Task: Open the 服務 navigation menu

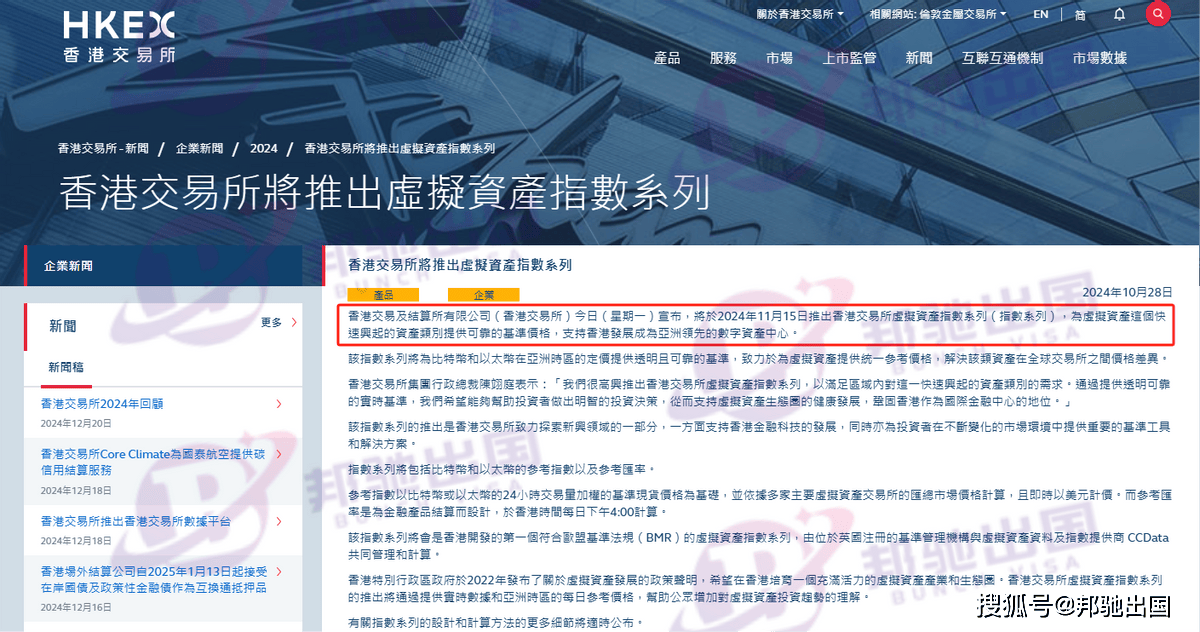Action: click(723, 58)
